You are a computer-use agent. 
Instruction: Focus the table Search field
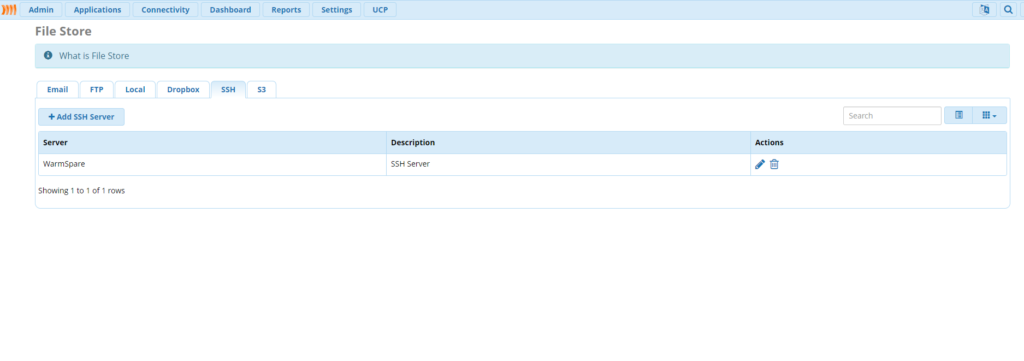point(892,116)
